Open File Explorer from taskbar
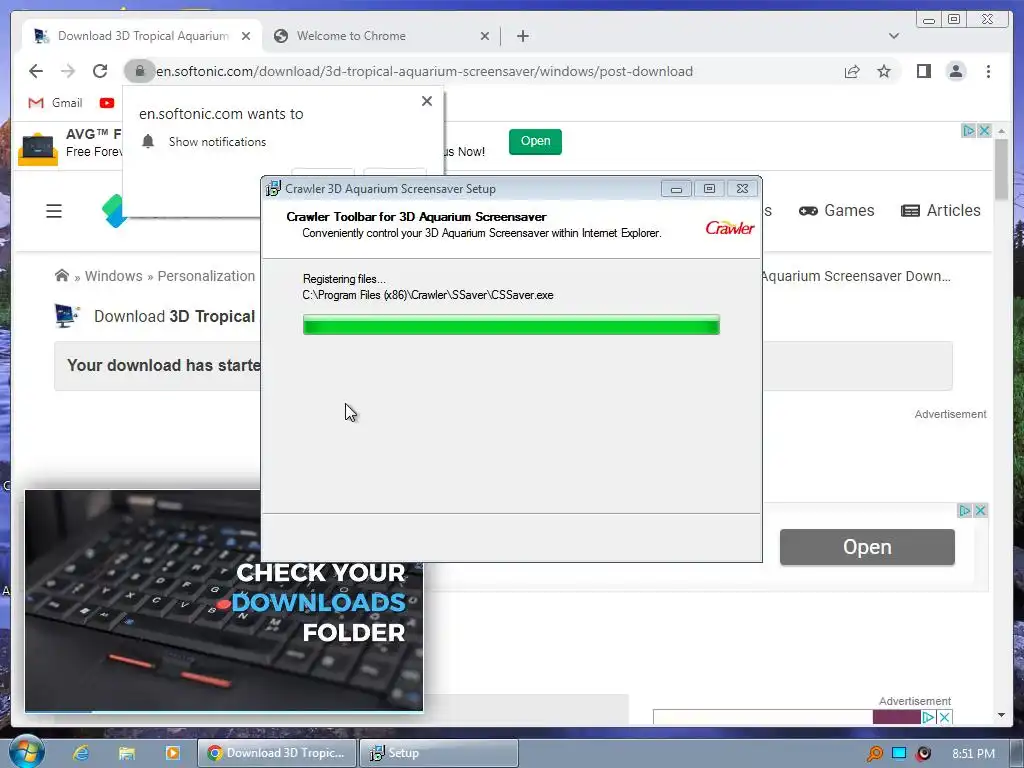The image size is (1024, 768). click(127, 753)
